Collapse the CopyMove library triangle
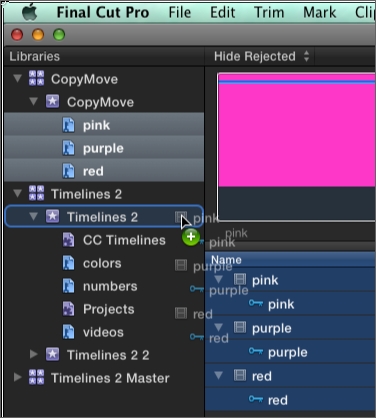Image resolution: width=376 pixels, height=418 pixels. pyautogui.click(x=17, y=79)
